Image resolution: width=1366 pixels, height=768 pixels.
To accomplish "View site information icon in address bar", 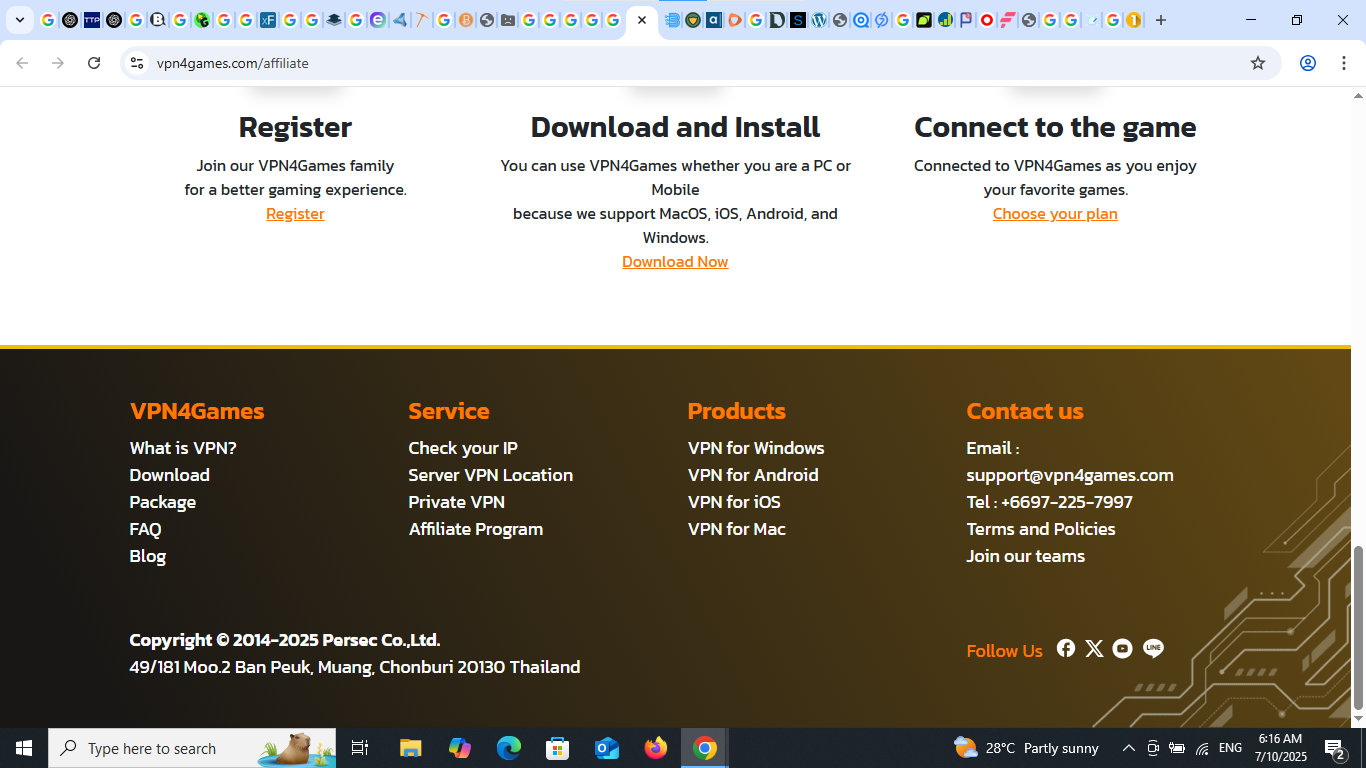I will coord(137,63).
